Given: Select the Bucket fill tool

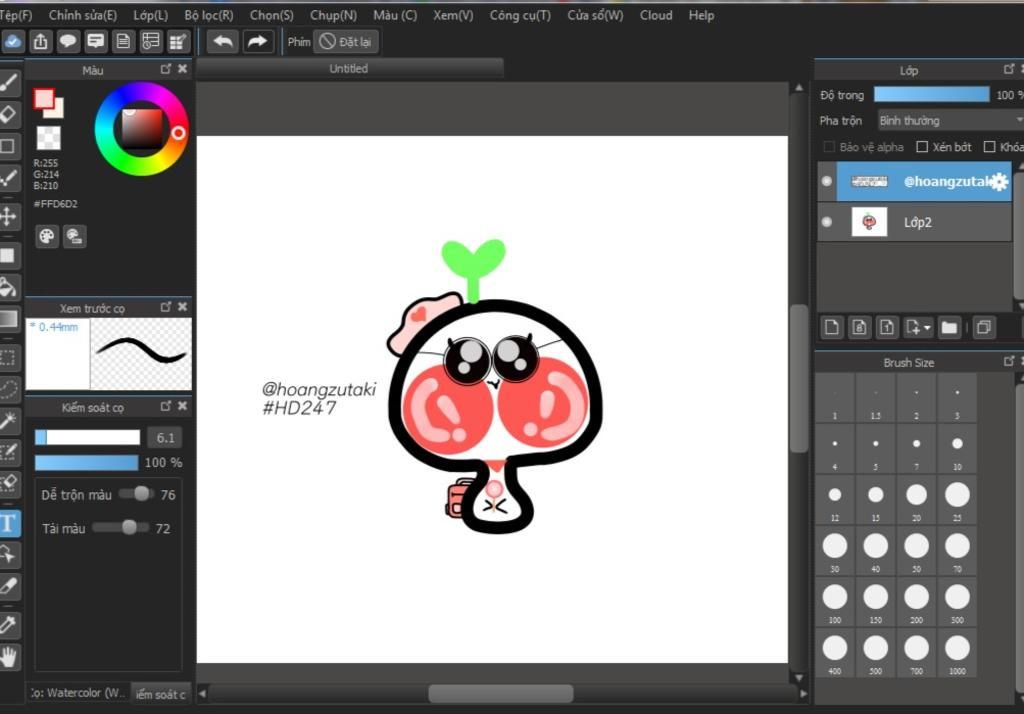Looking at the screenshot, I should coord(8,287).
